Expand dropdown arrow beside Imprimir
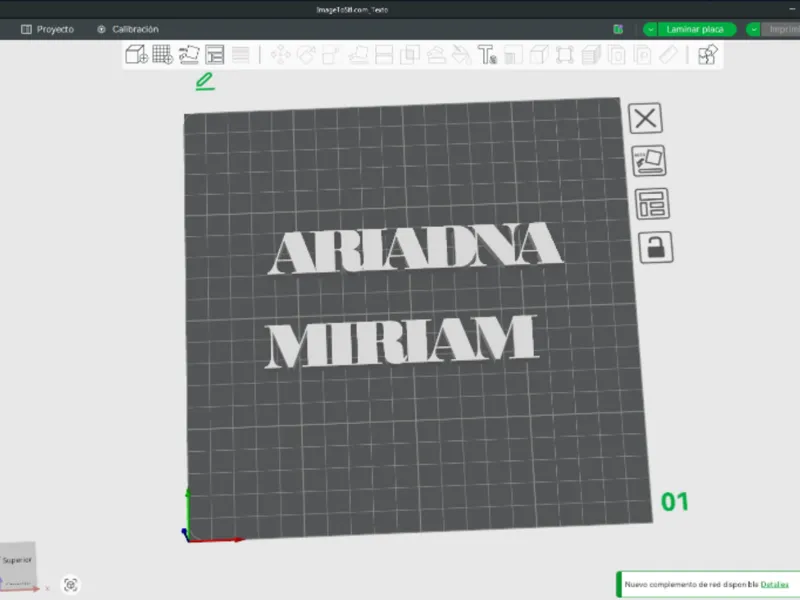The width and height of the screenshot is (800, 600). 754,30
